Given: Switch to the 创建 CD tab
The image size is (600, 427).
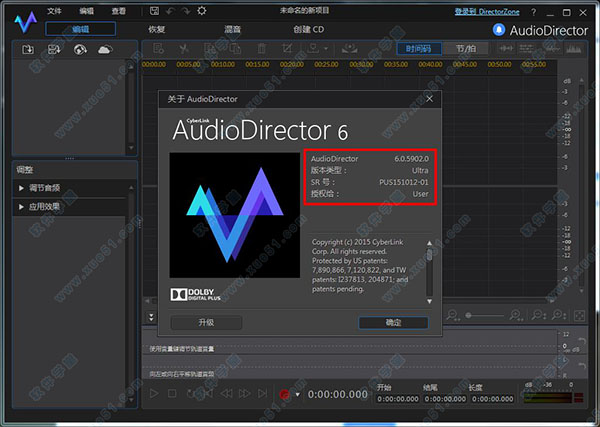Looking at the screenshot, I should 308,29.
